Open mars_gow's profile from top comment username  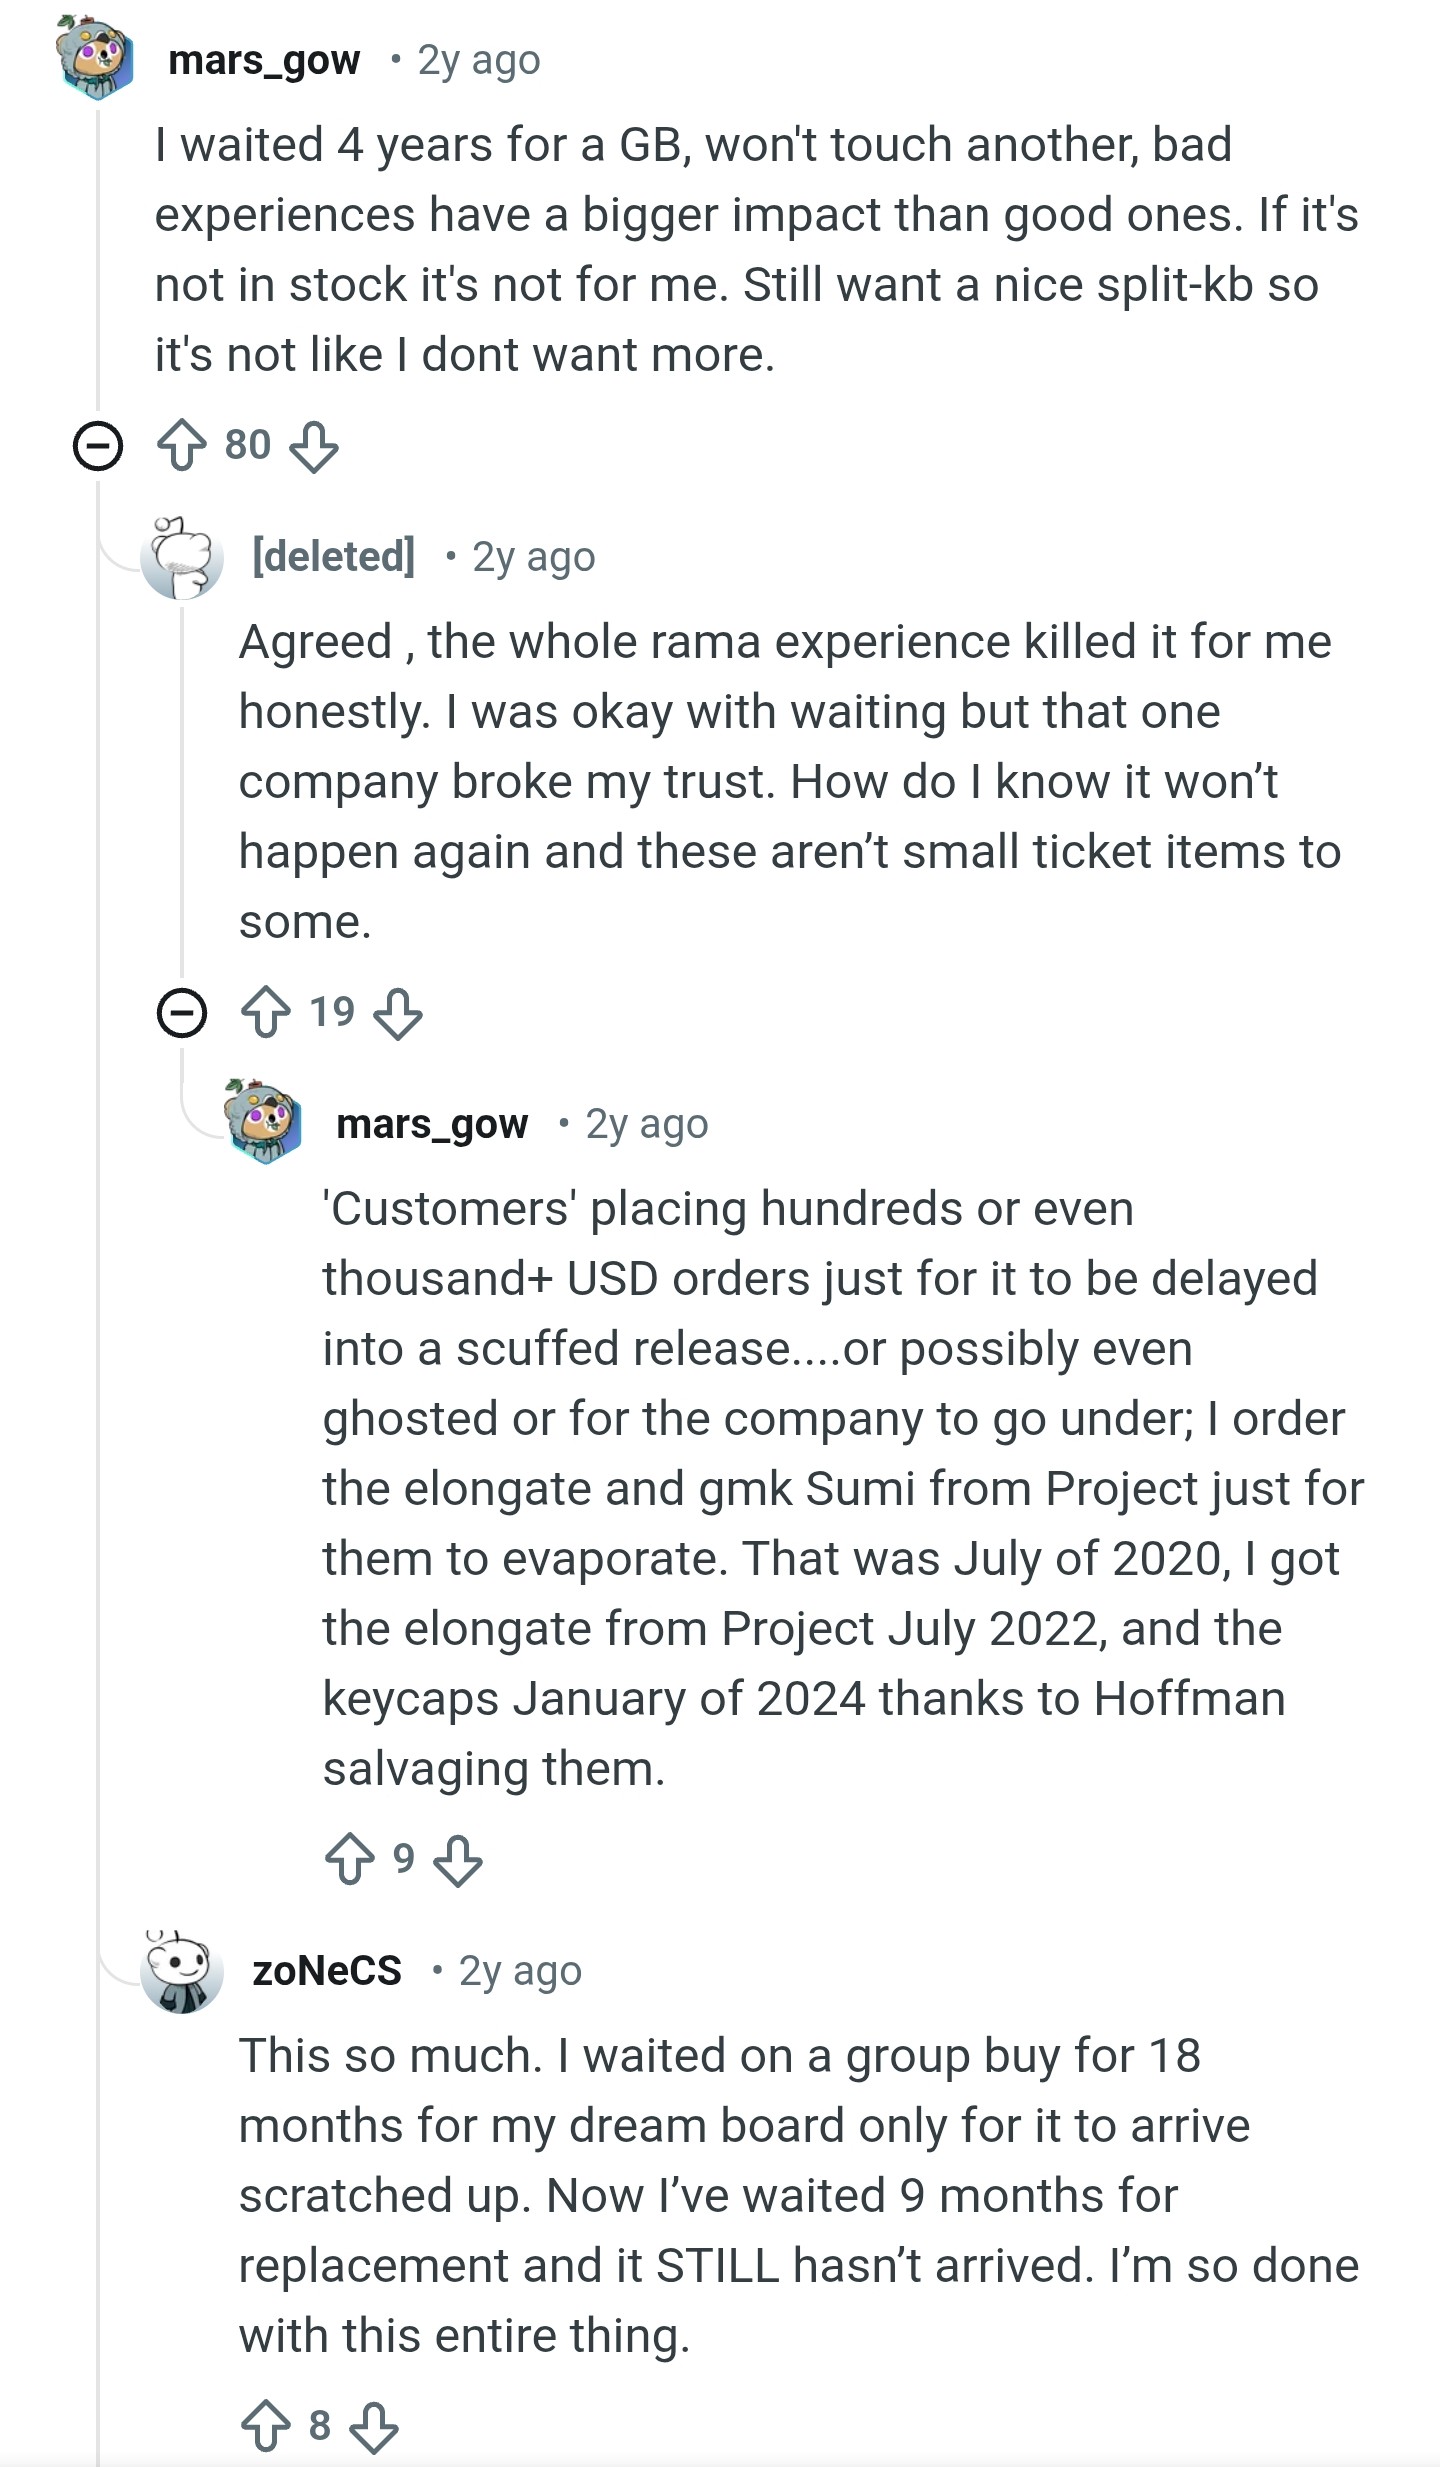tap(264, 61)
